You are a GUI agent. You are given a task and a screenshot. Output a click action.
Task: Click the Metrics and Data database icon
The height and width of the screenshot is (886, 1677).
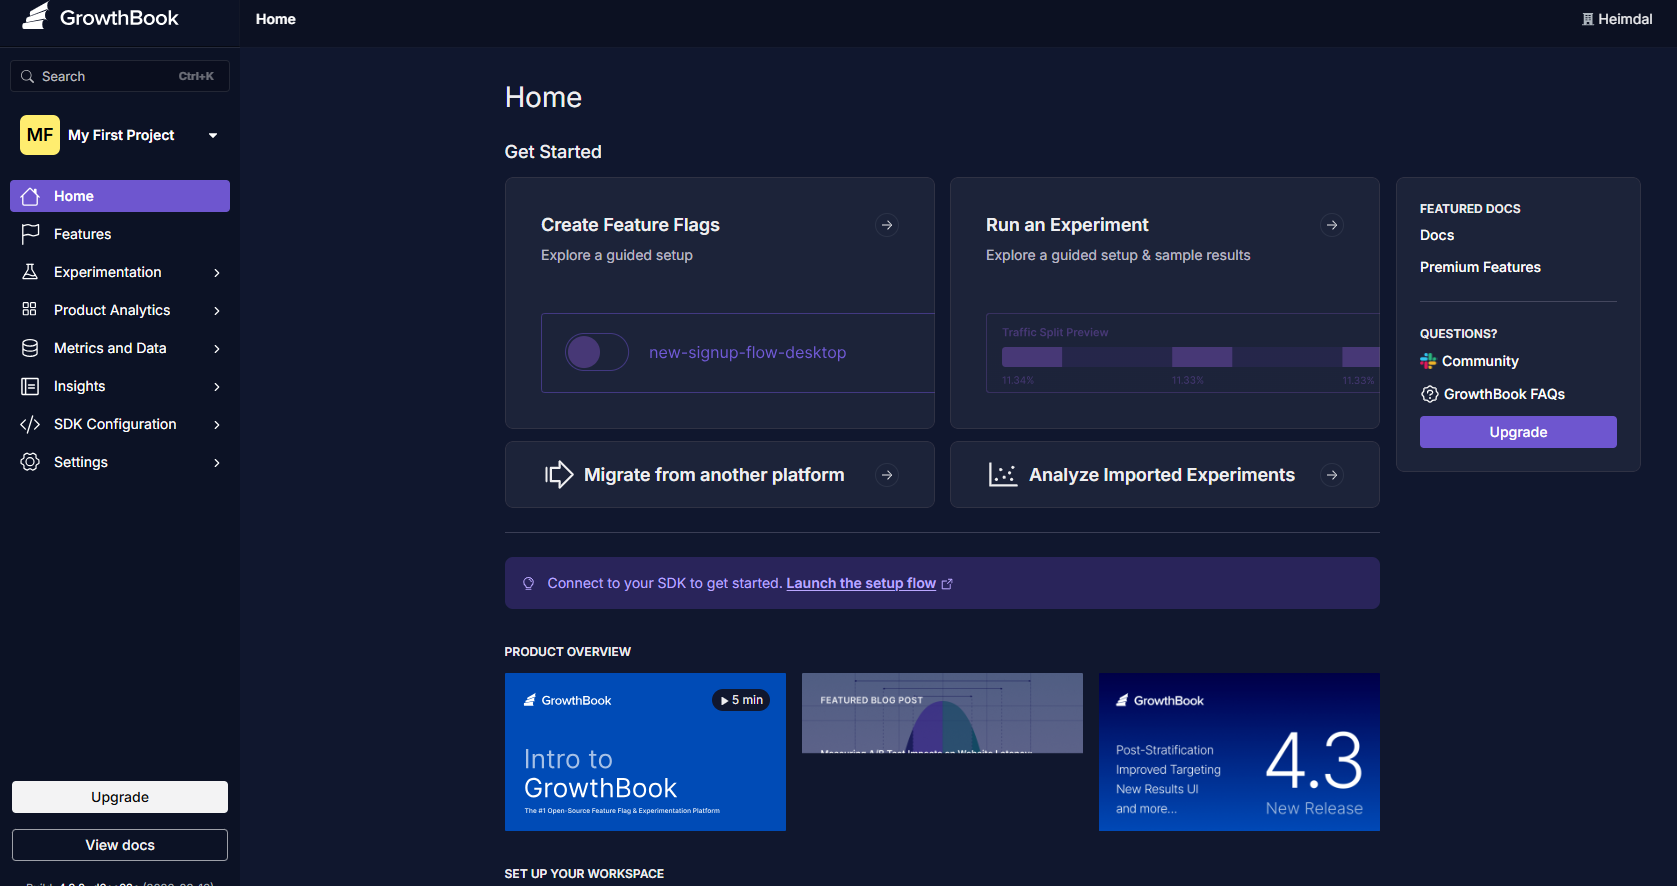pos(30,348)
